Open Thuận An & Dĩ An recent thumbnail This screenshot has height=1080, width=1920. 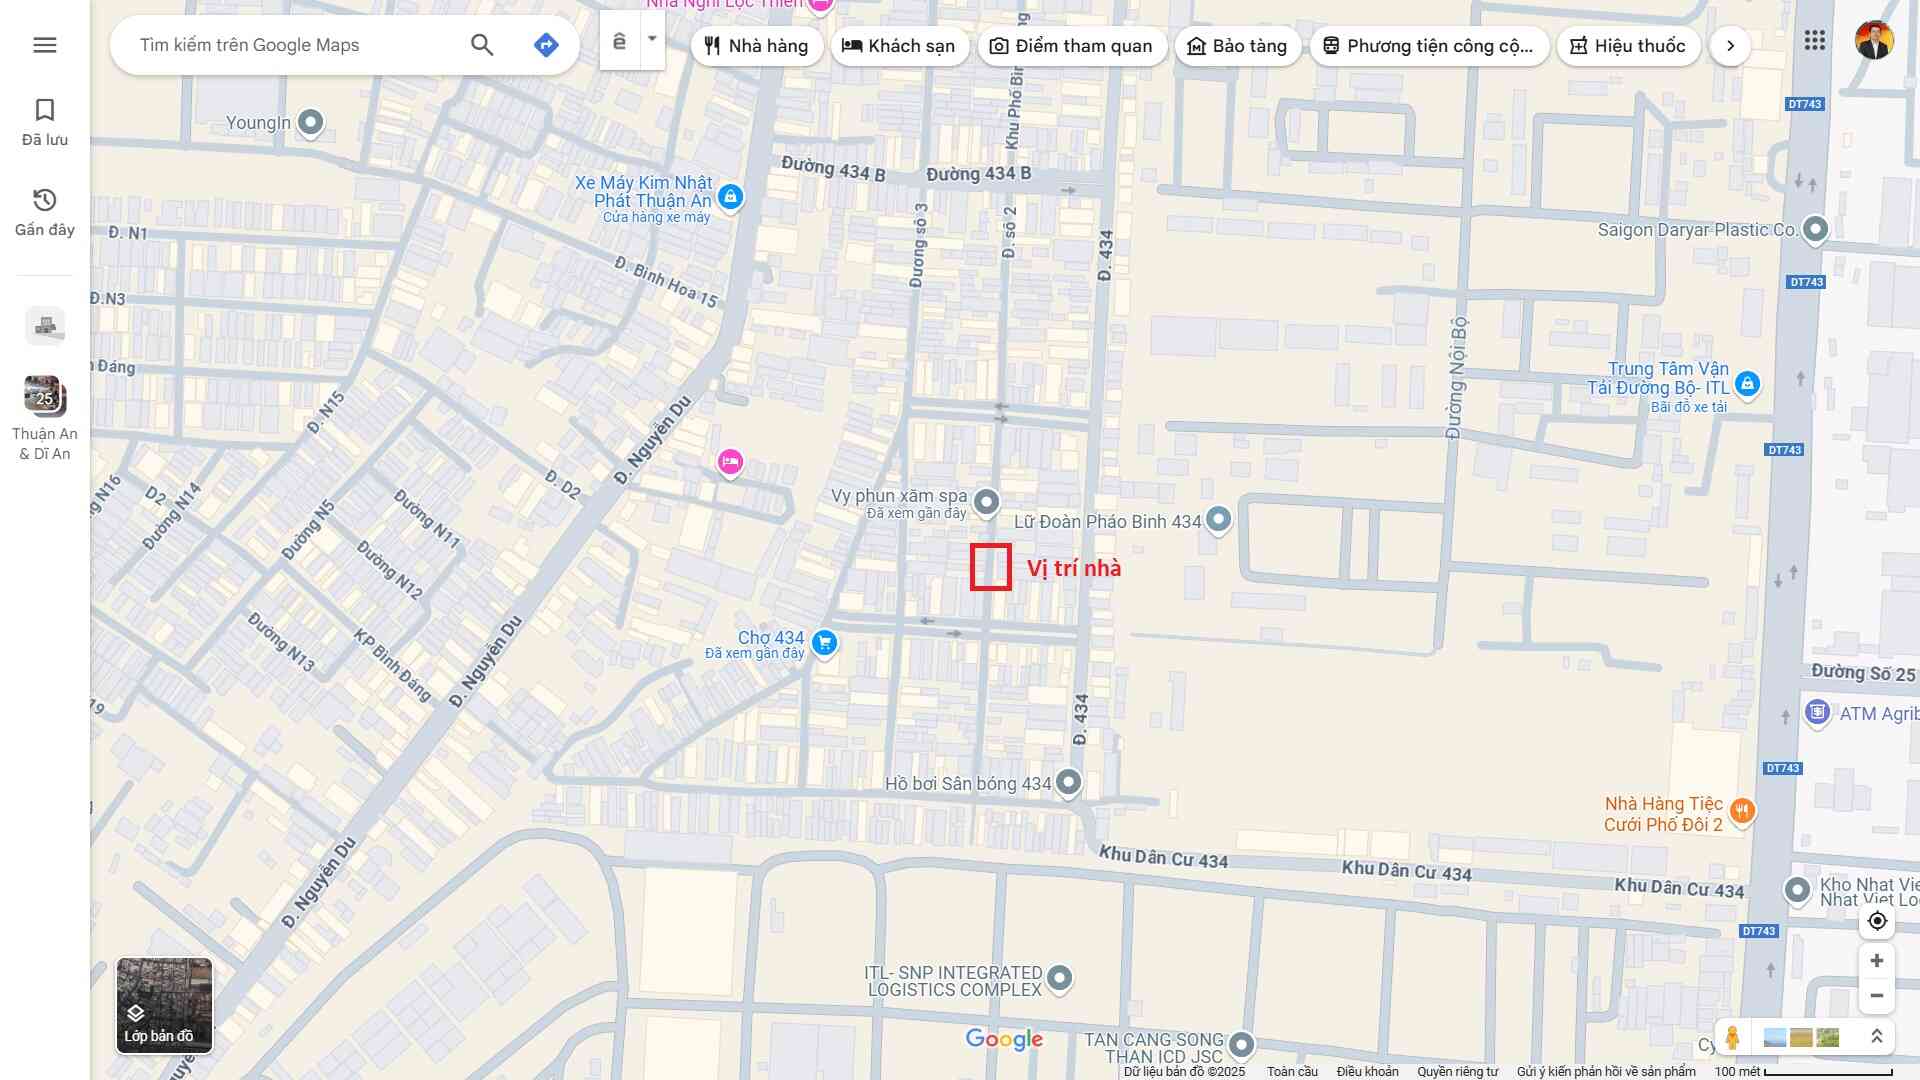[45, 397]
